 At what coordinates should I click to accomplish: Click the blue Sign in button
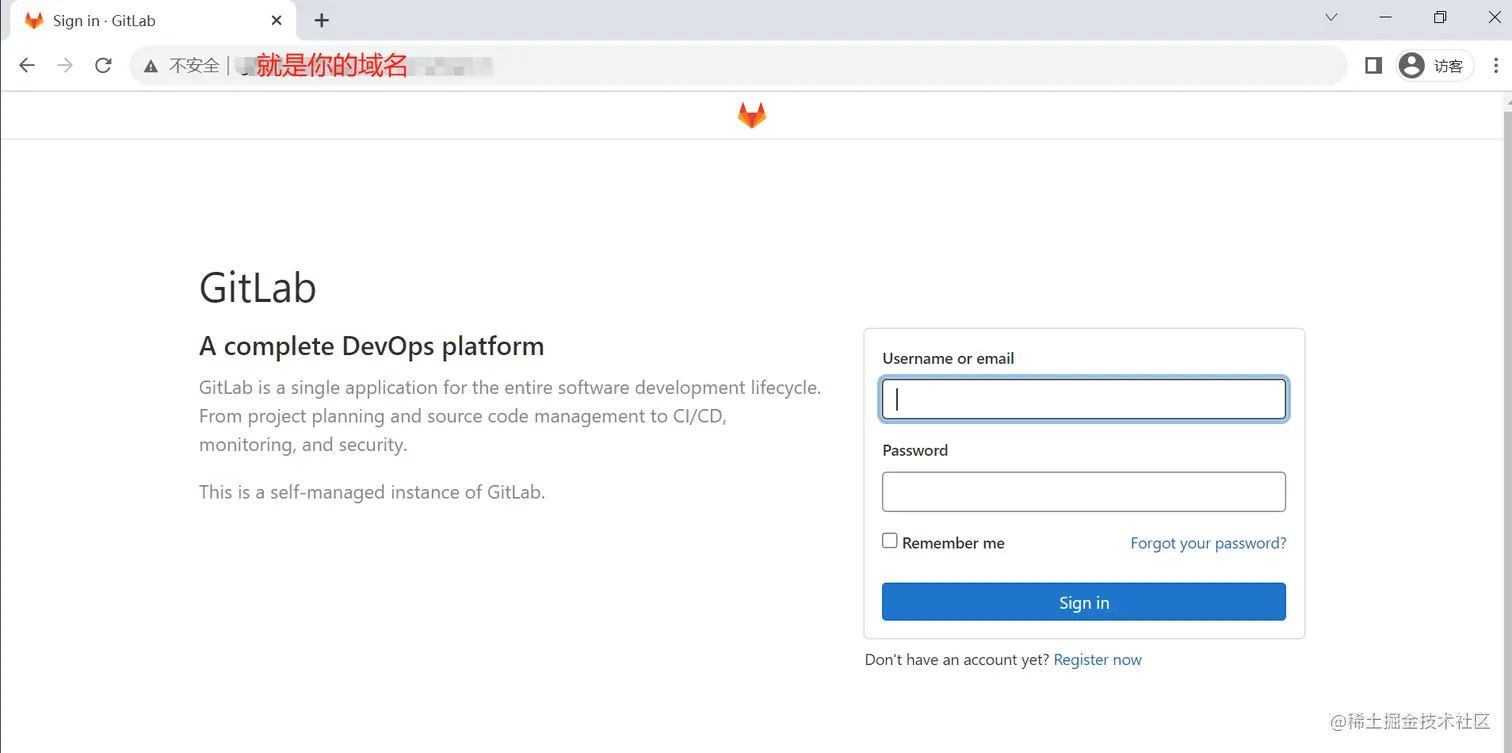(x=1084, y=602)
